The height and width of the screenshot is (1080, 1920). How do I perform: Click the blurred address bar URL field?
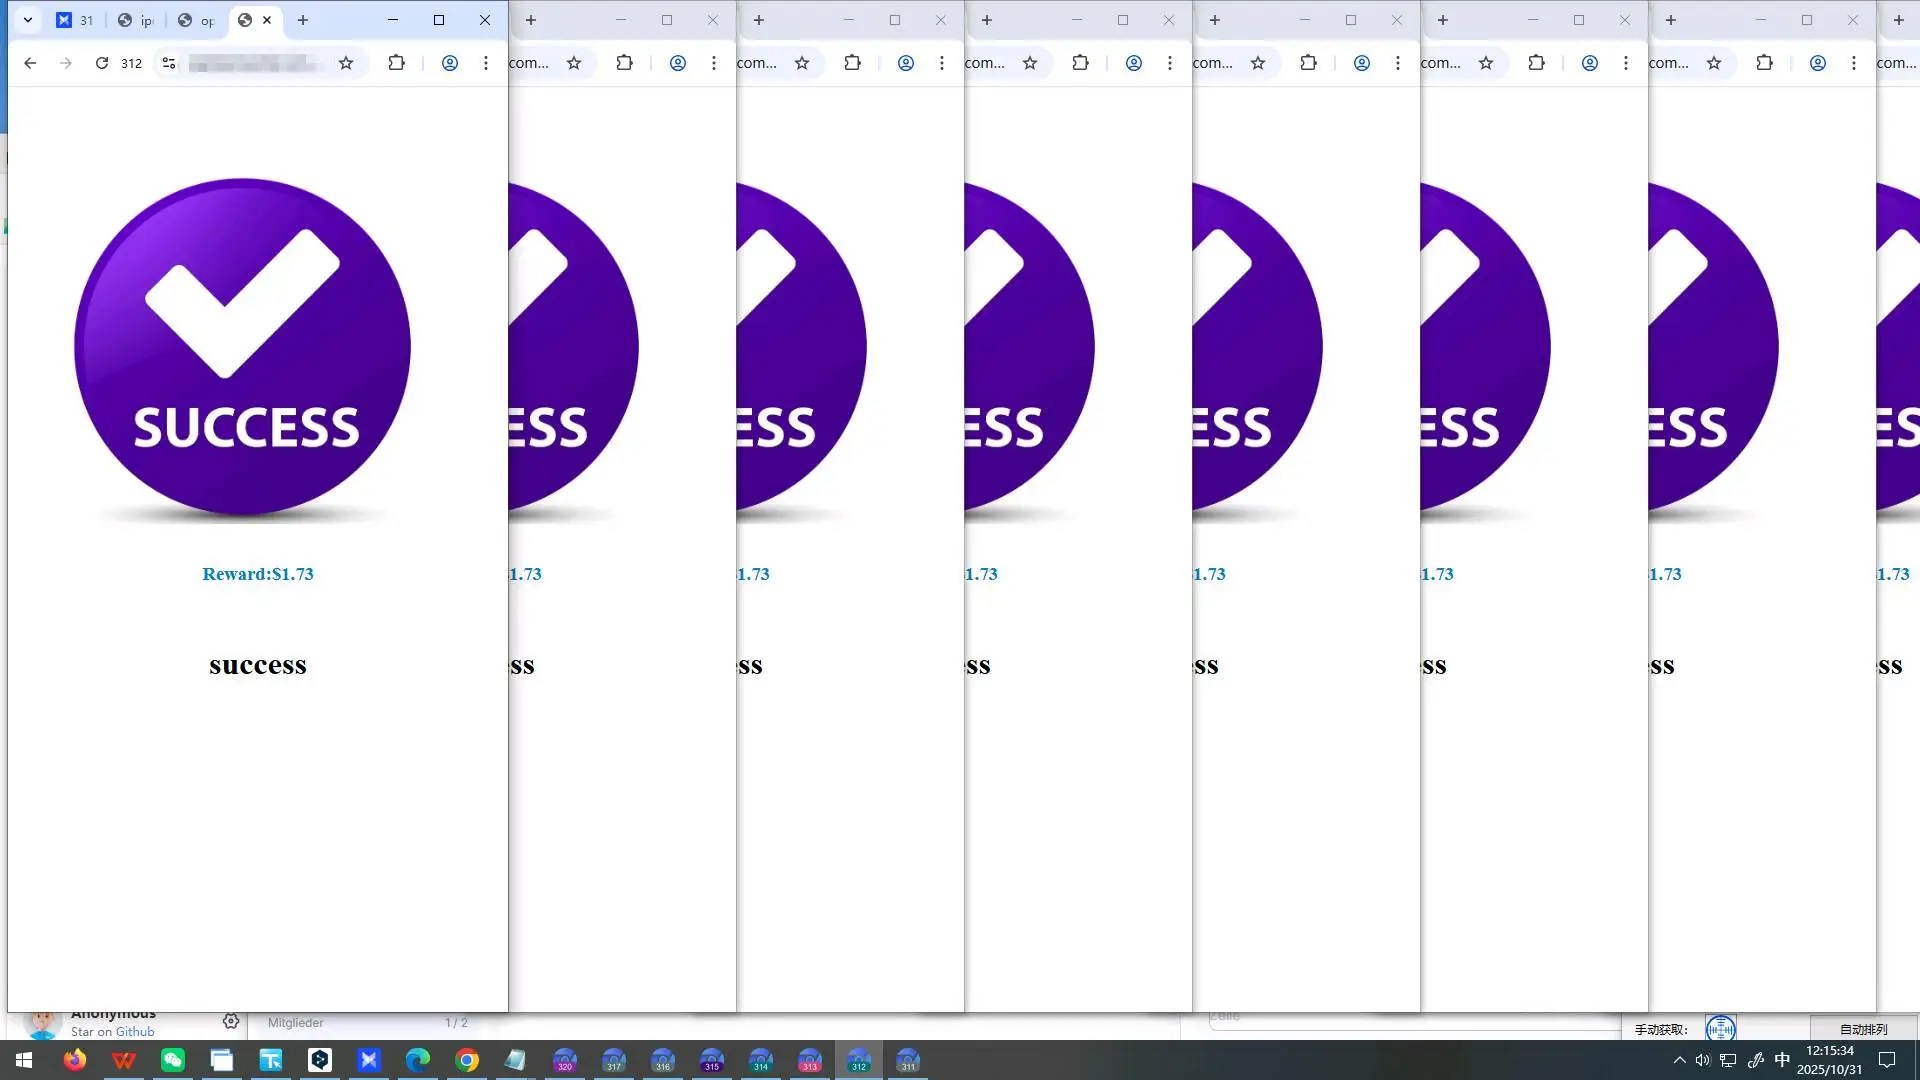255,63
